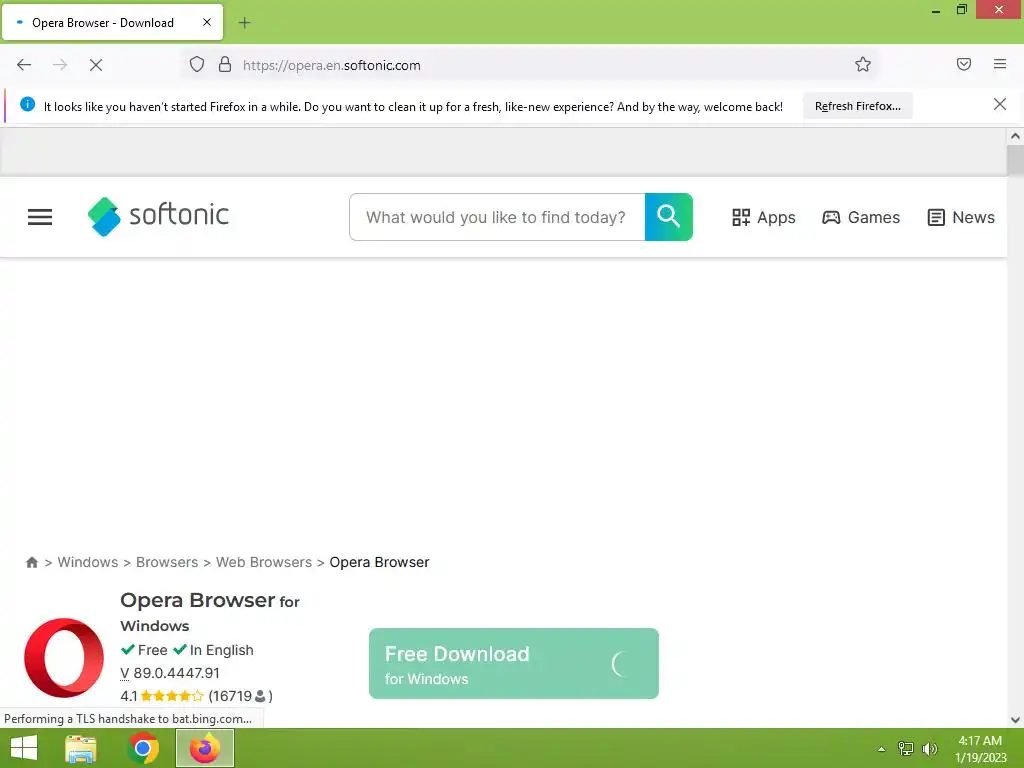Image resolution: width=1024 pixels, height=768 pixels.
Task: Go back using the browser back arrow
Action: [24, 65]
